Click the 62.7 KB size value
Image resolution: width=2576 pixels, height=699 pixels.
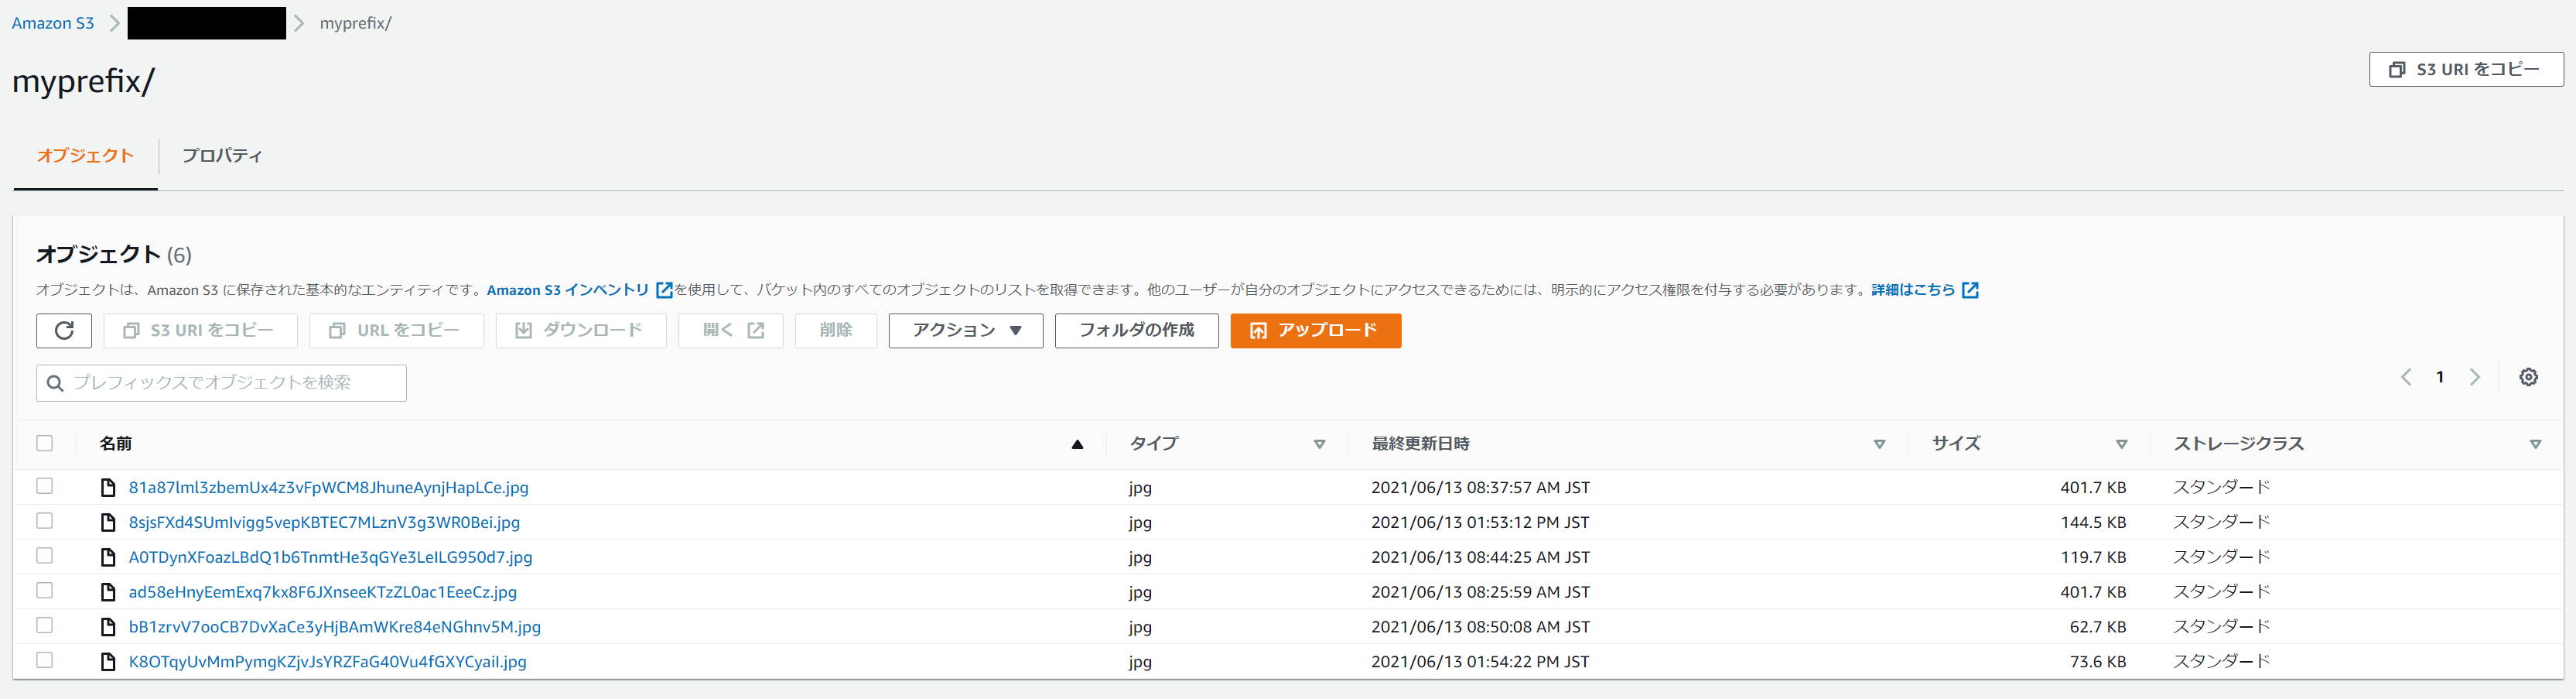tap(2098, 627)
